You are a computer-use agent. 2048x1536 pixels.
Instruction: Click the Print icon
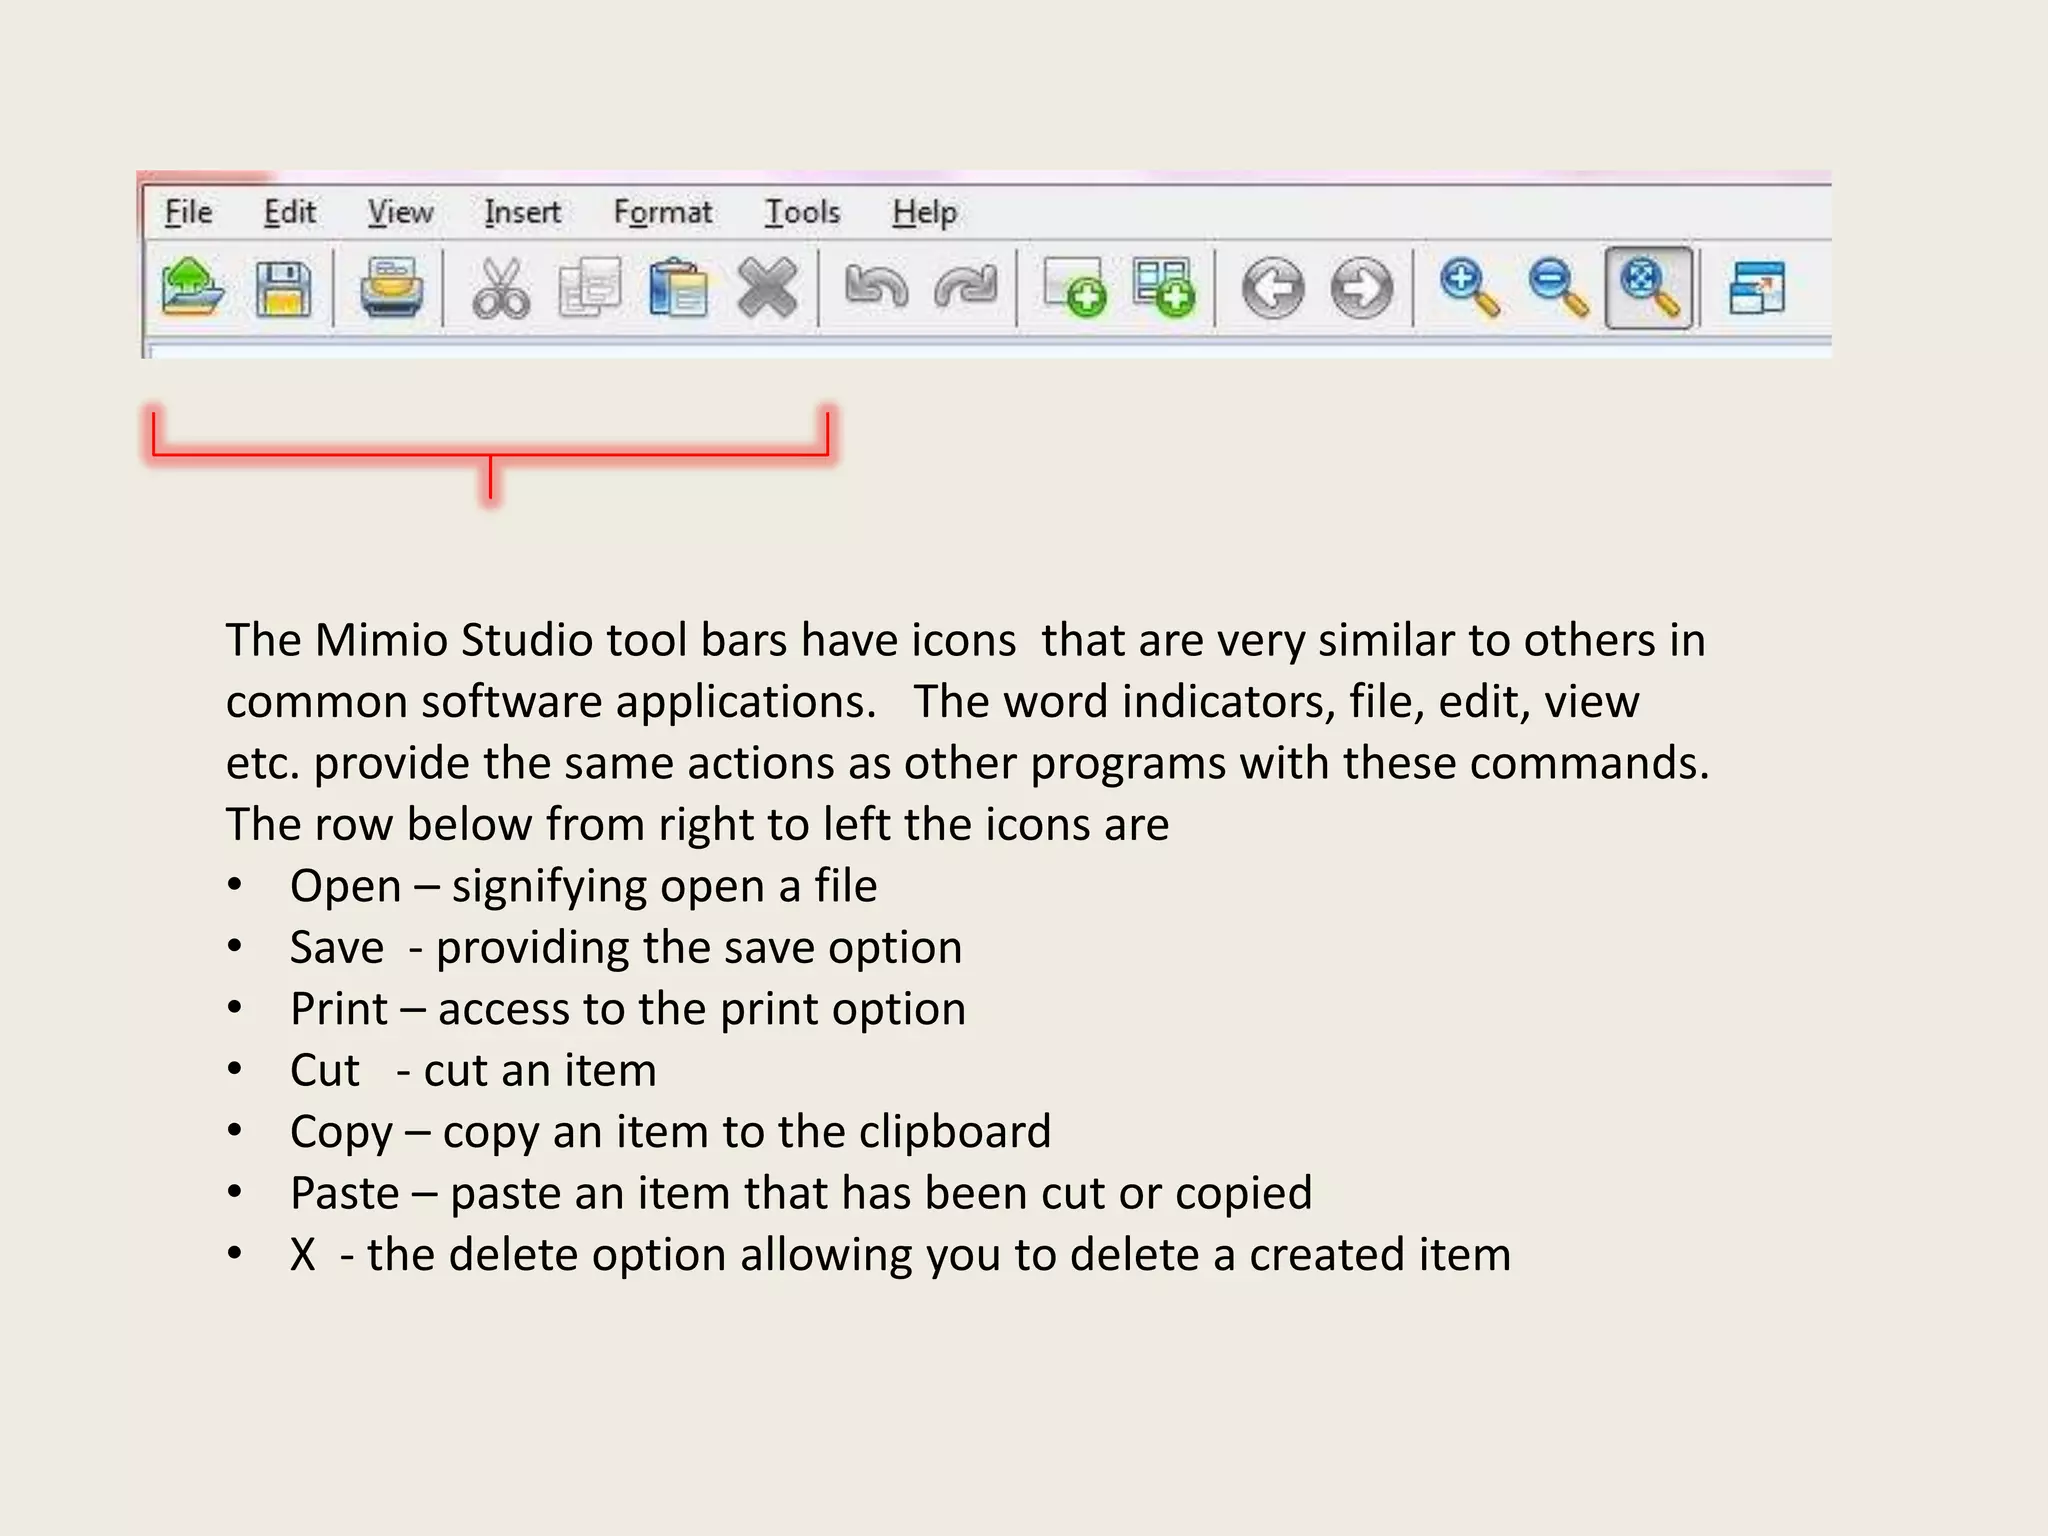coord(391,288)
